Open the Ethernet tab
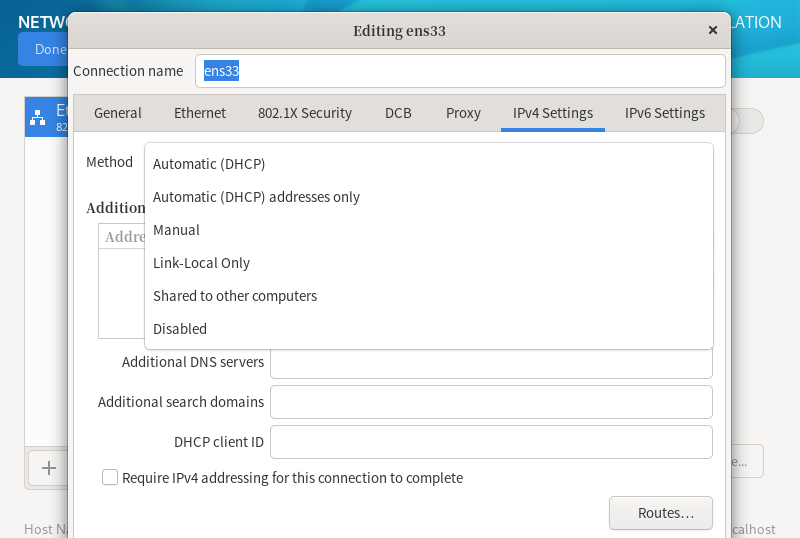The width and height of the screenshot is (800, 538). point(200,113)
